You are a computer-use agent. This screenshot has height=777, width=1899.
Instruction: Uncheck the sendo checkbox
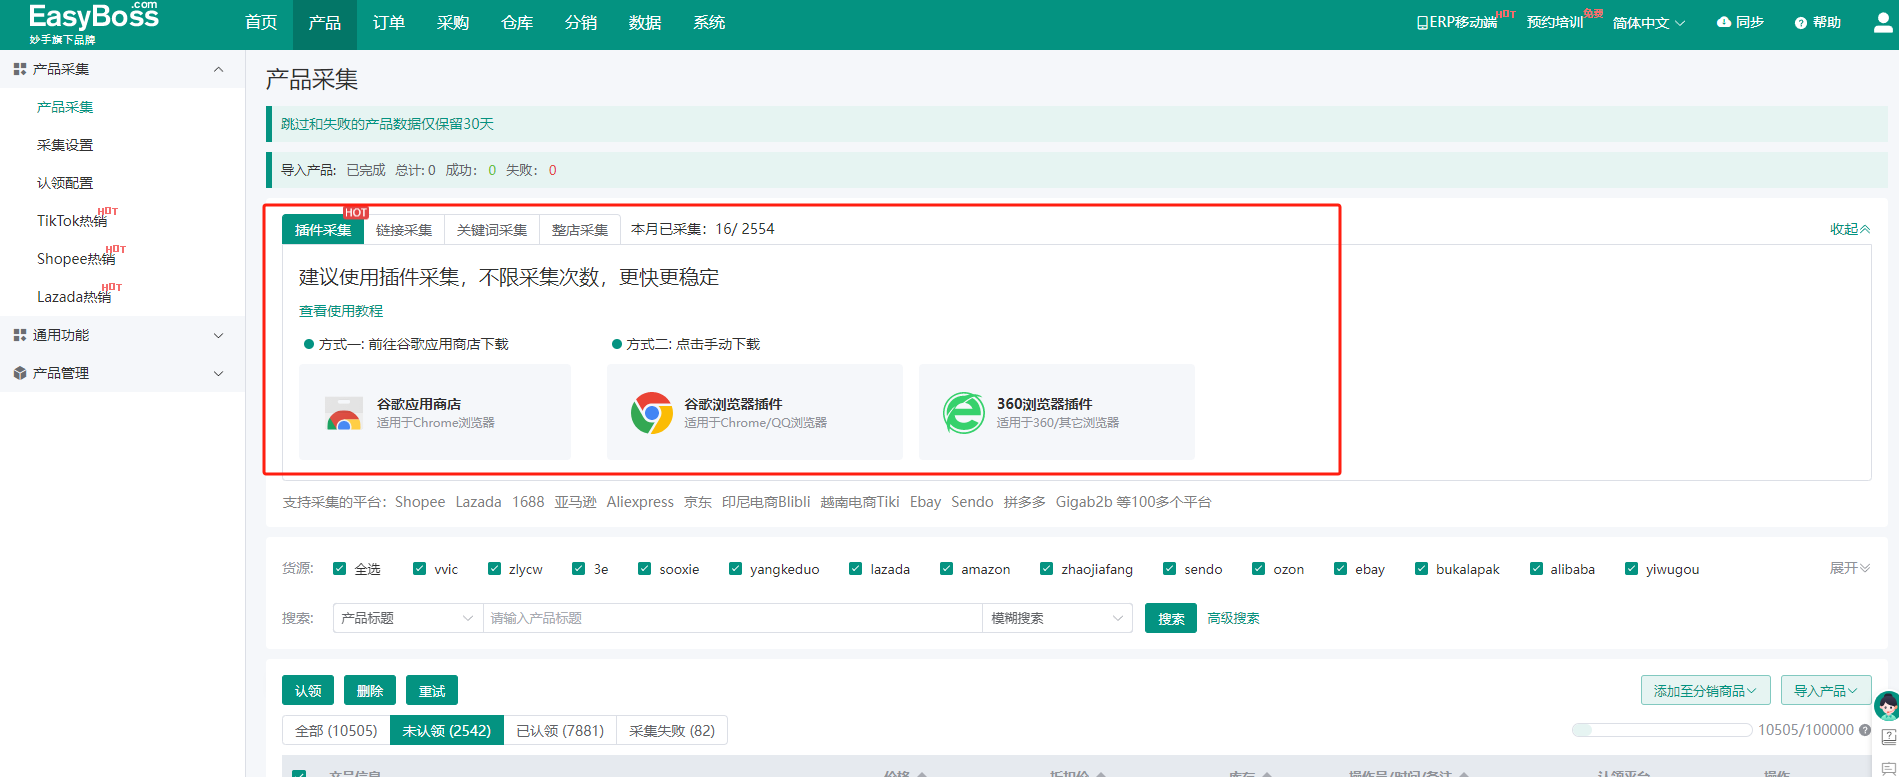(1170, 569)
